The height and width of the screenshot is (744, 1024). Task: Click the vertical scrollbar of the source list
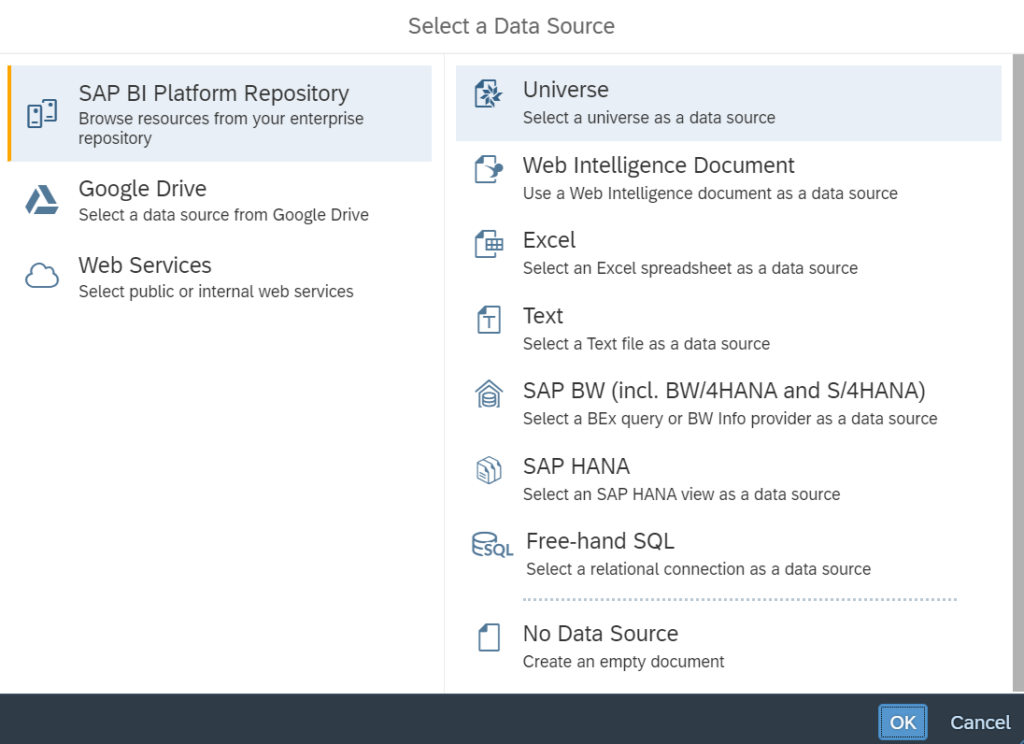1018,372
